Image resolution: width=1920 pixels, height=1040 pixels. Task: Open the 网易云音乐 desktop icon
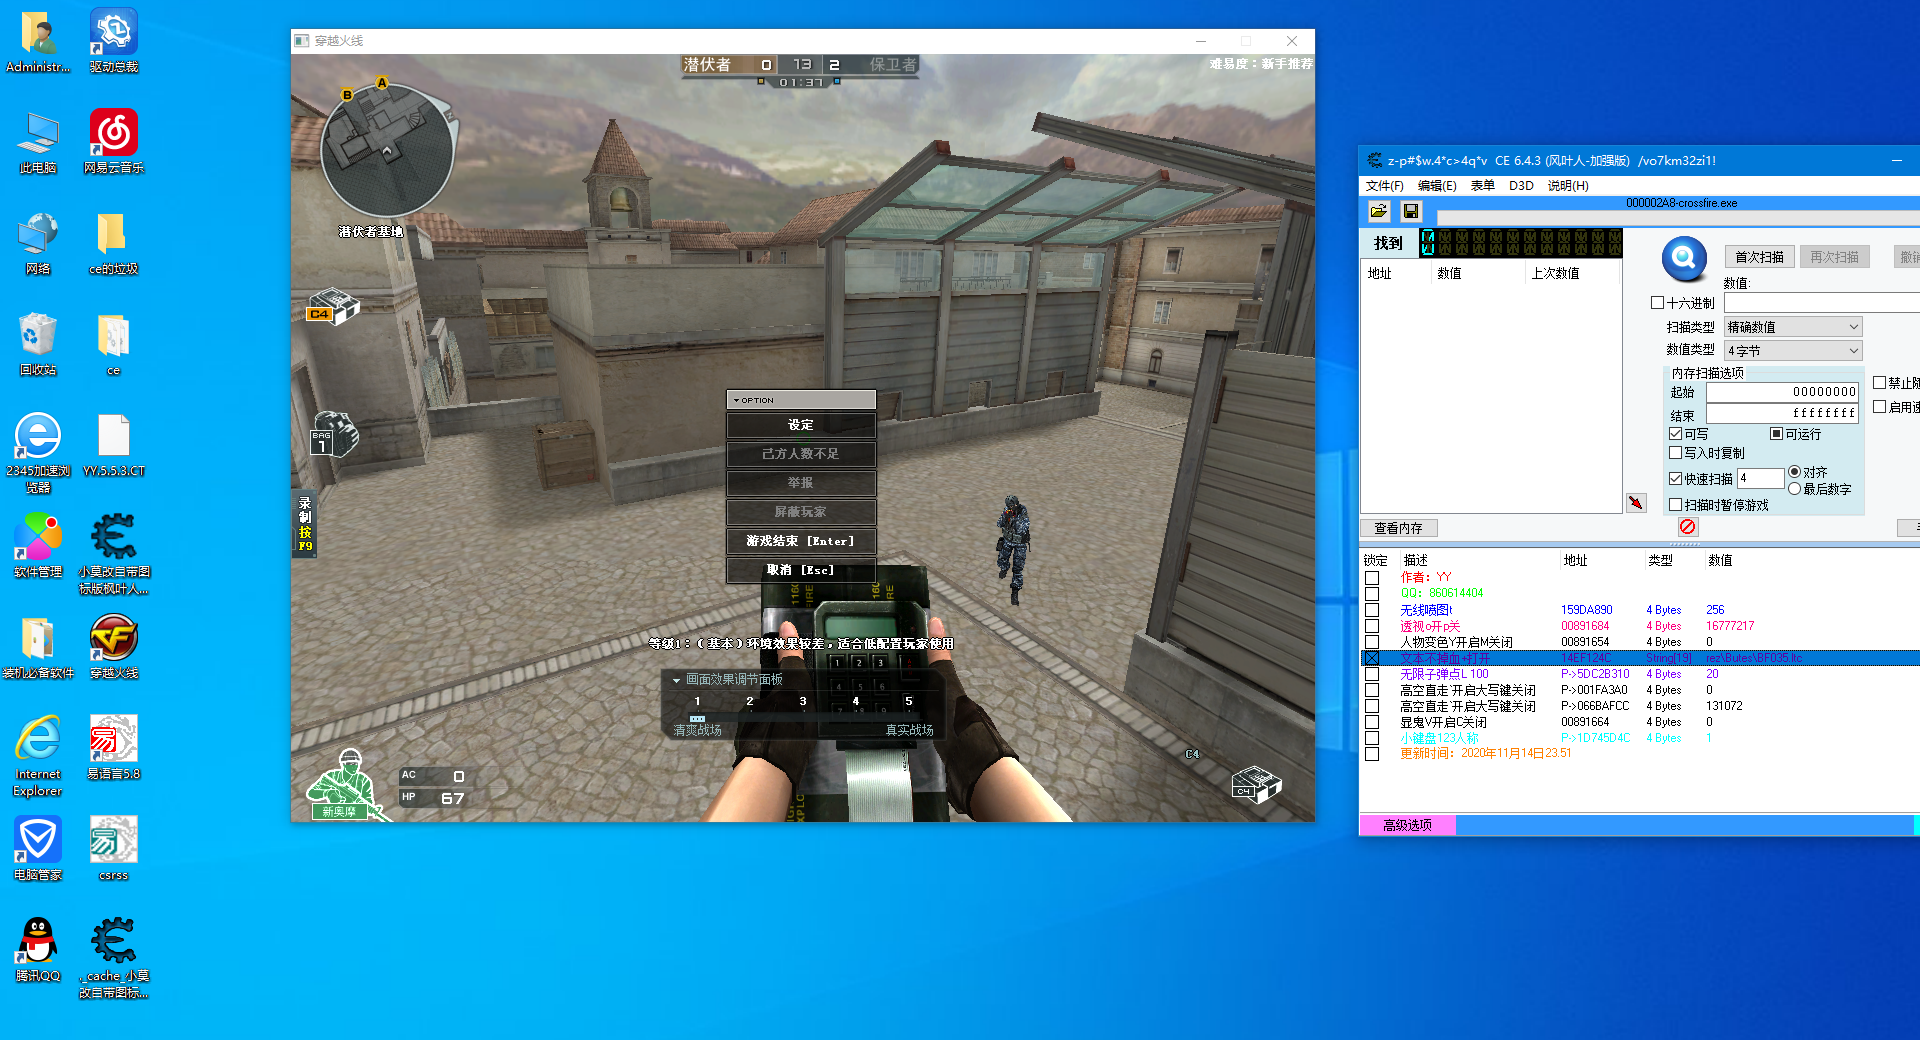point(114,142)
